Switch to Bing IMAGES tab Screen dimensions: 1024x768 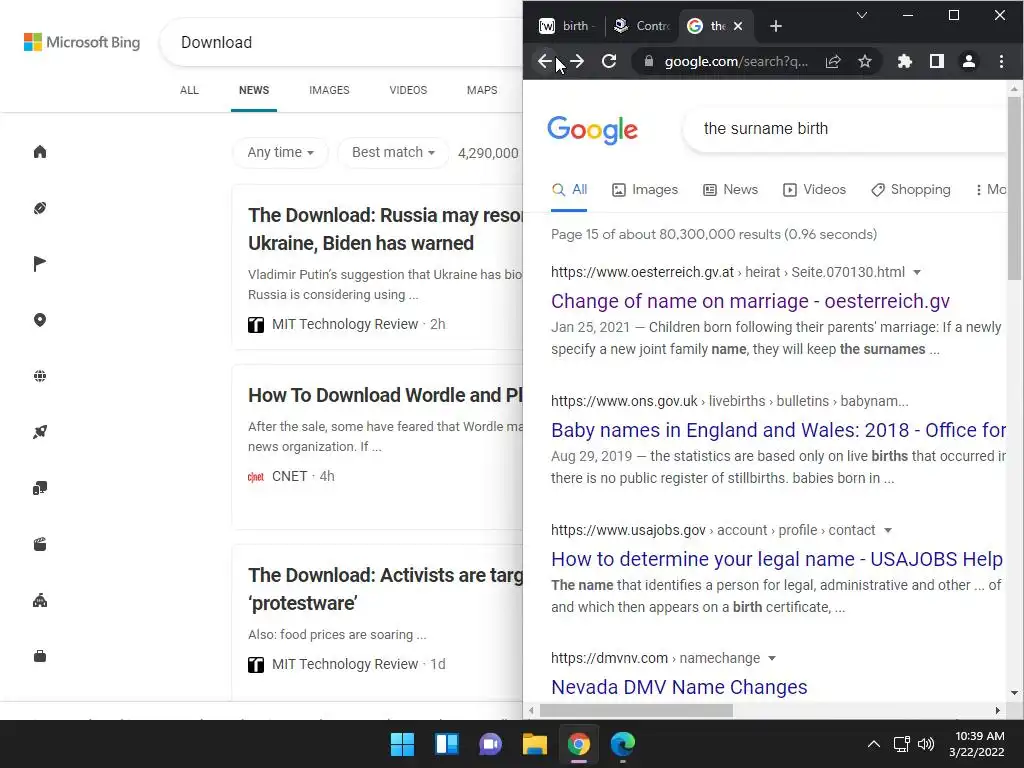(329, 90)
